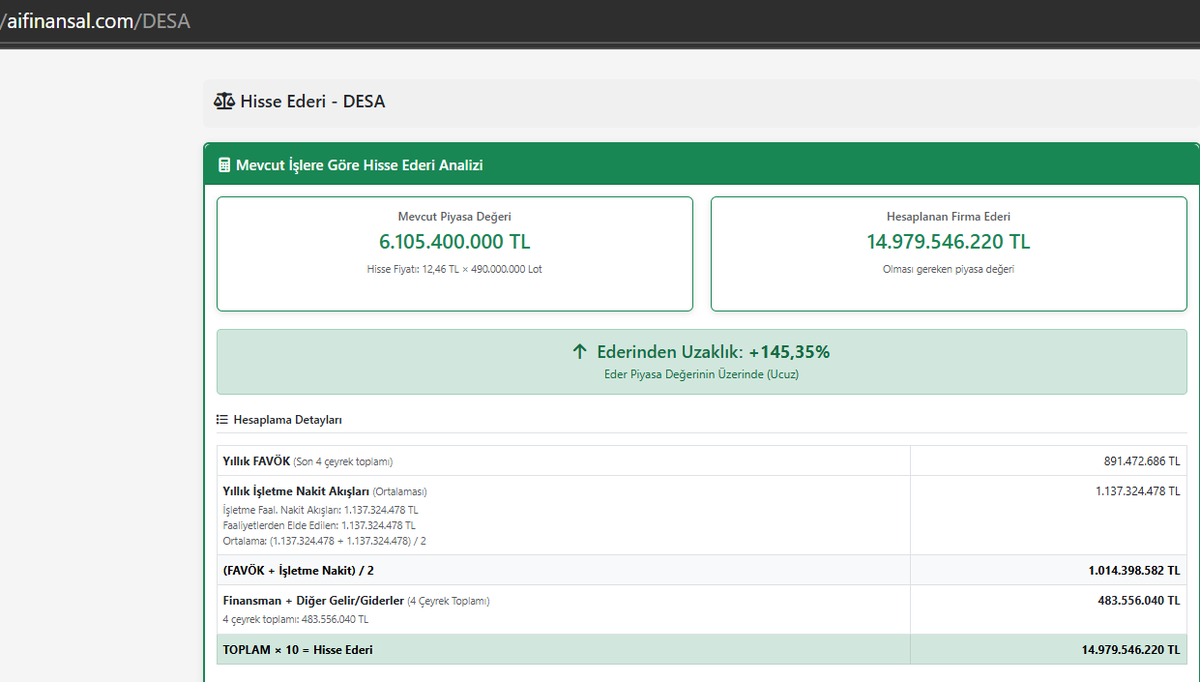Click the list icon beside Hesaplama Detayları
The image size is (1200, 682).
(x=223, y=420)
